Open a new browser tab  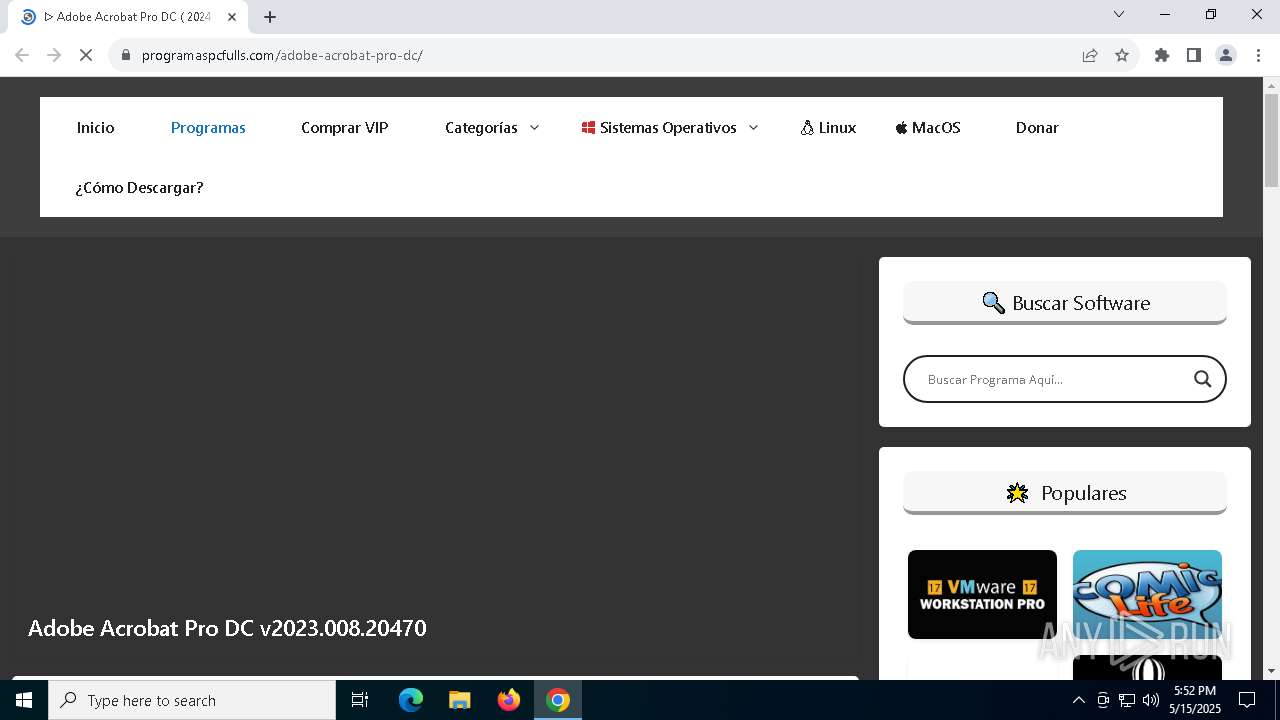pos(270,17)
